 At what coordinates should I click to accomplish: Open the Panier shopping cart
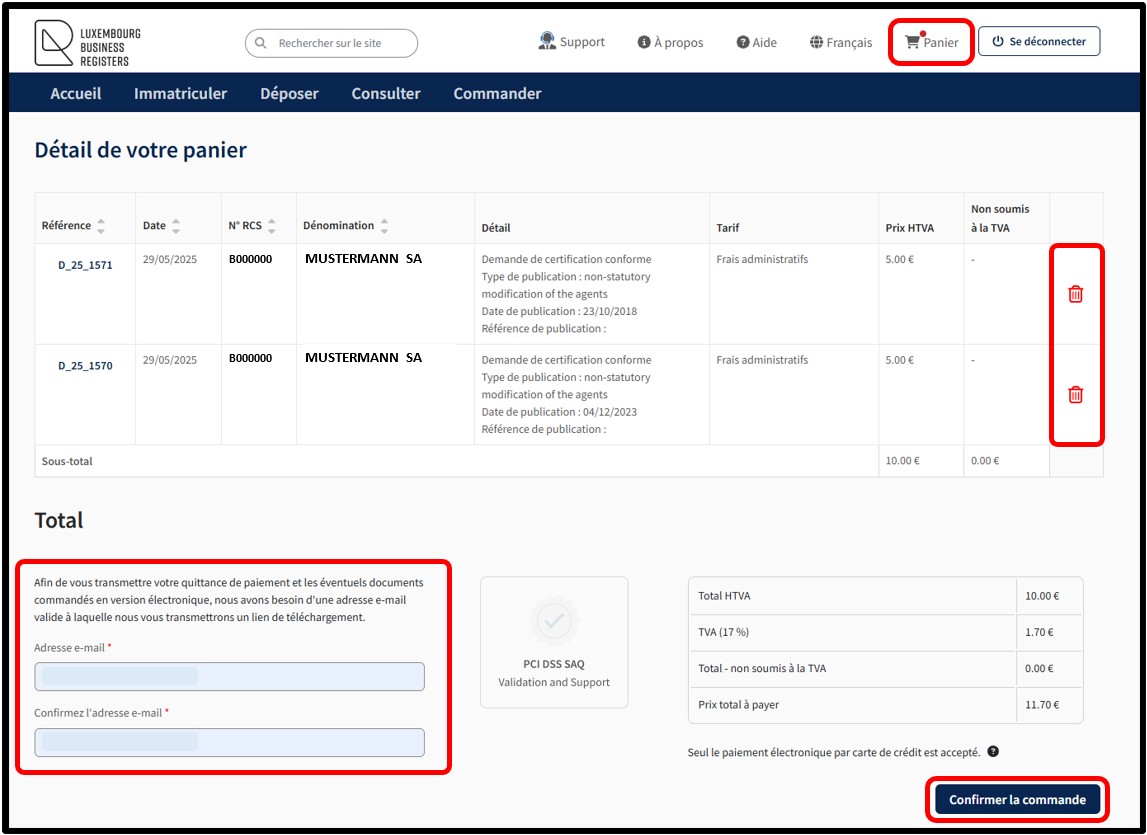pos(931,43)
